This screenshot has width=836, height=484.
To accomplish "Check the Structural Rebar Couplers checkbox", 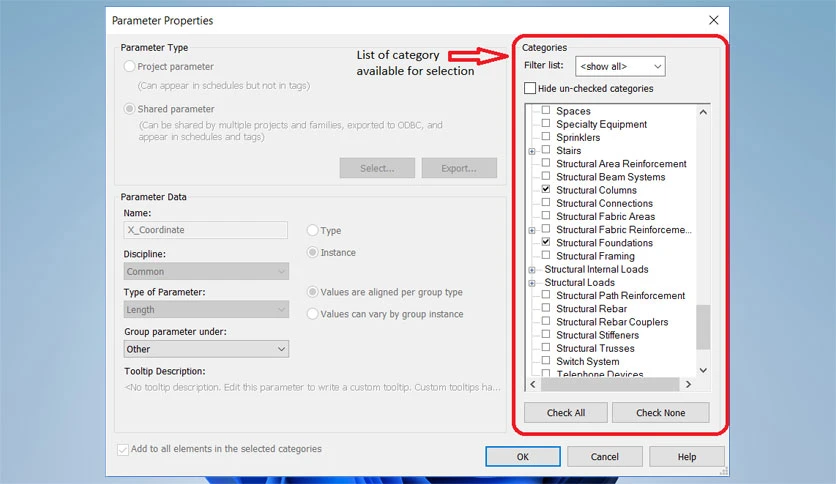I will point(545,321).
